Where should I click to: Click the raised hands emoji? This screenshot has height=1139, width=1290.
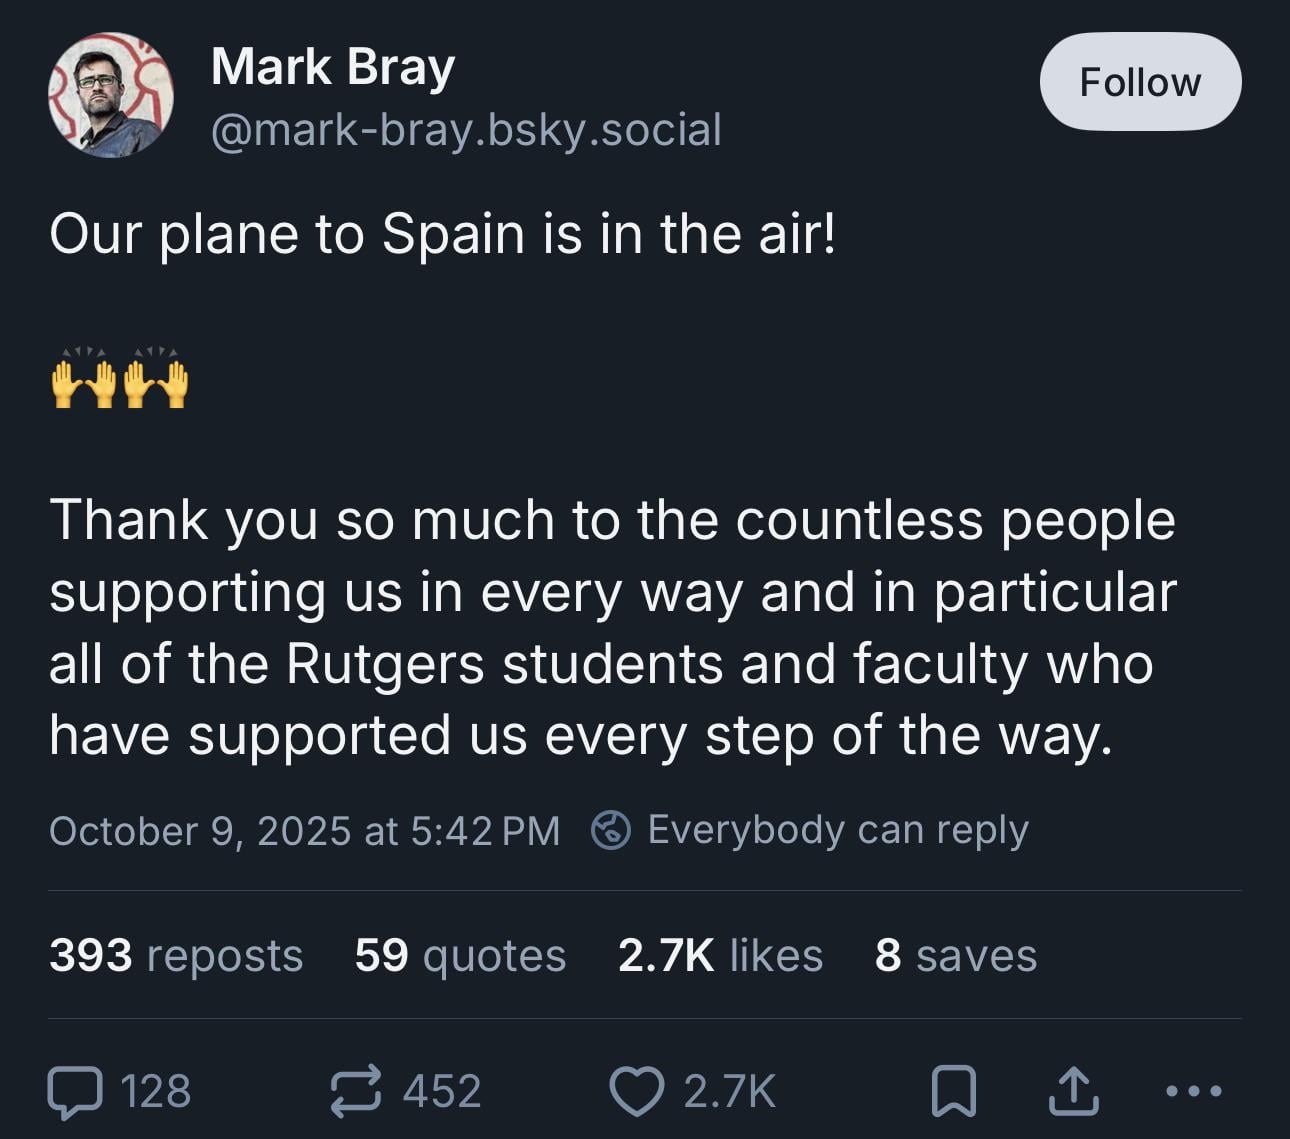119,380
